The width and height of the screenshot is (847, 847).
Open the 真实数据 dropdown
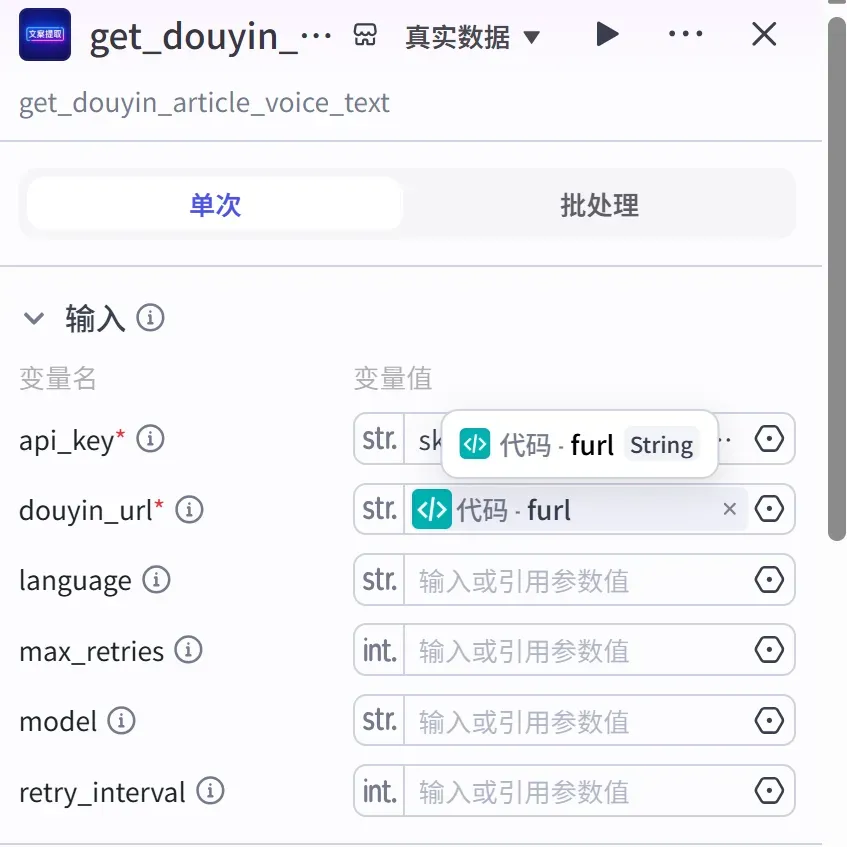[x=473, y=37]
